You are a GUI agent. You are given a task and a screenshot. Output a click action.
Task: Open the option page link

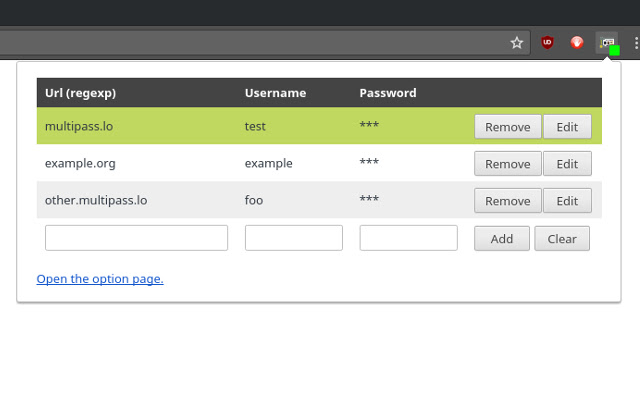coord(100,279)
